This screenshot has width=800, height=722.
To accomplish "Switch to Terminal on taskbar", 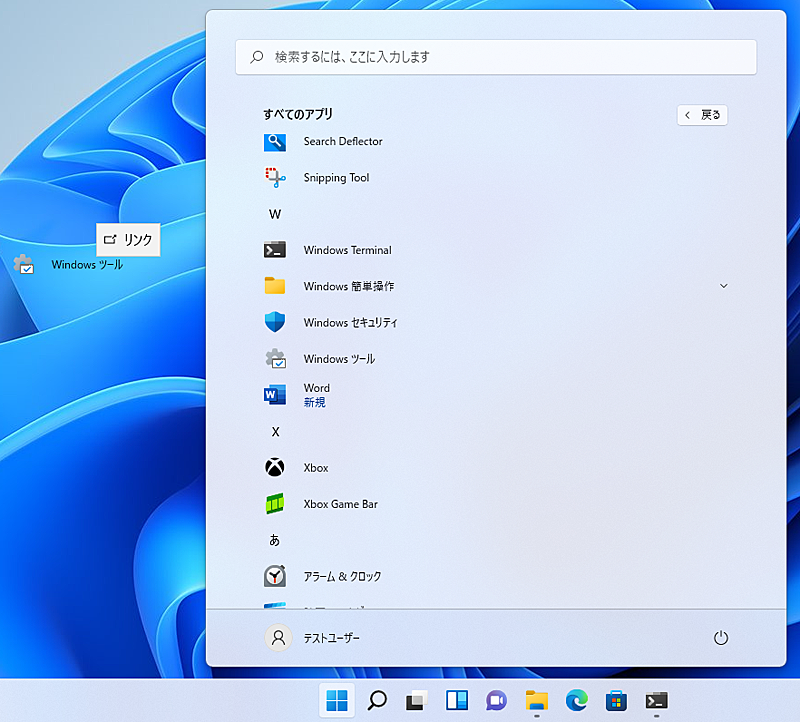I will [x=656, y=701].
